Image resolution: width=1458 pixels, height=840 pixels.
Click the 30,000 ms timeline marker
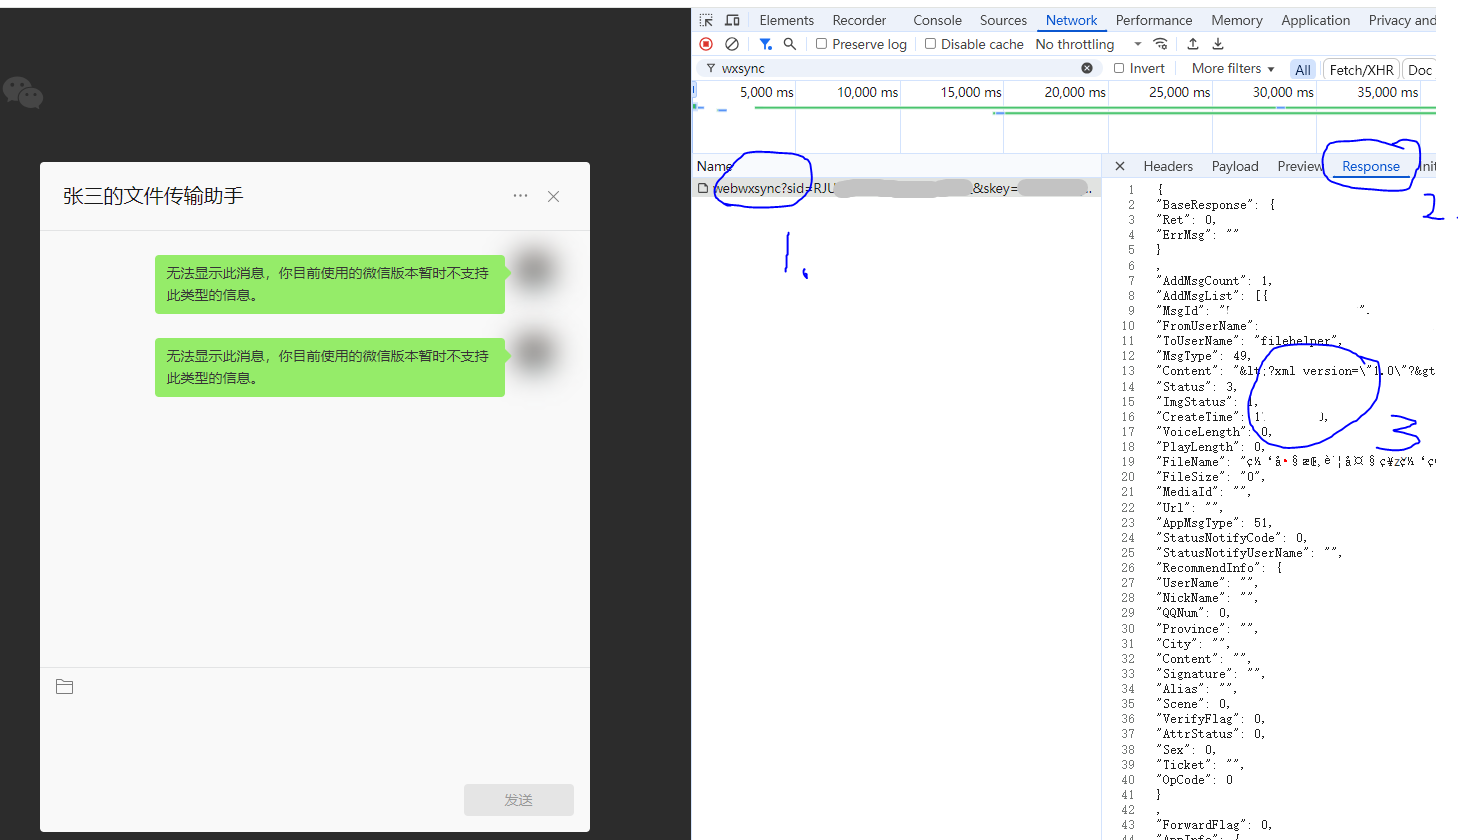click(1282, 92)
